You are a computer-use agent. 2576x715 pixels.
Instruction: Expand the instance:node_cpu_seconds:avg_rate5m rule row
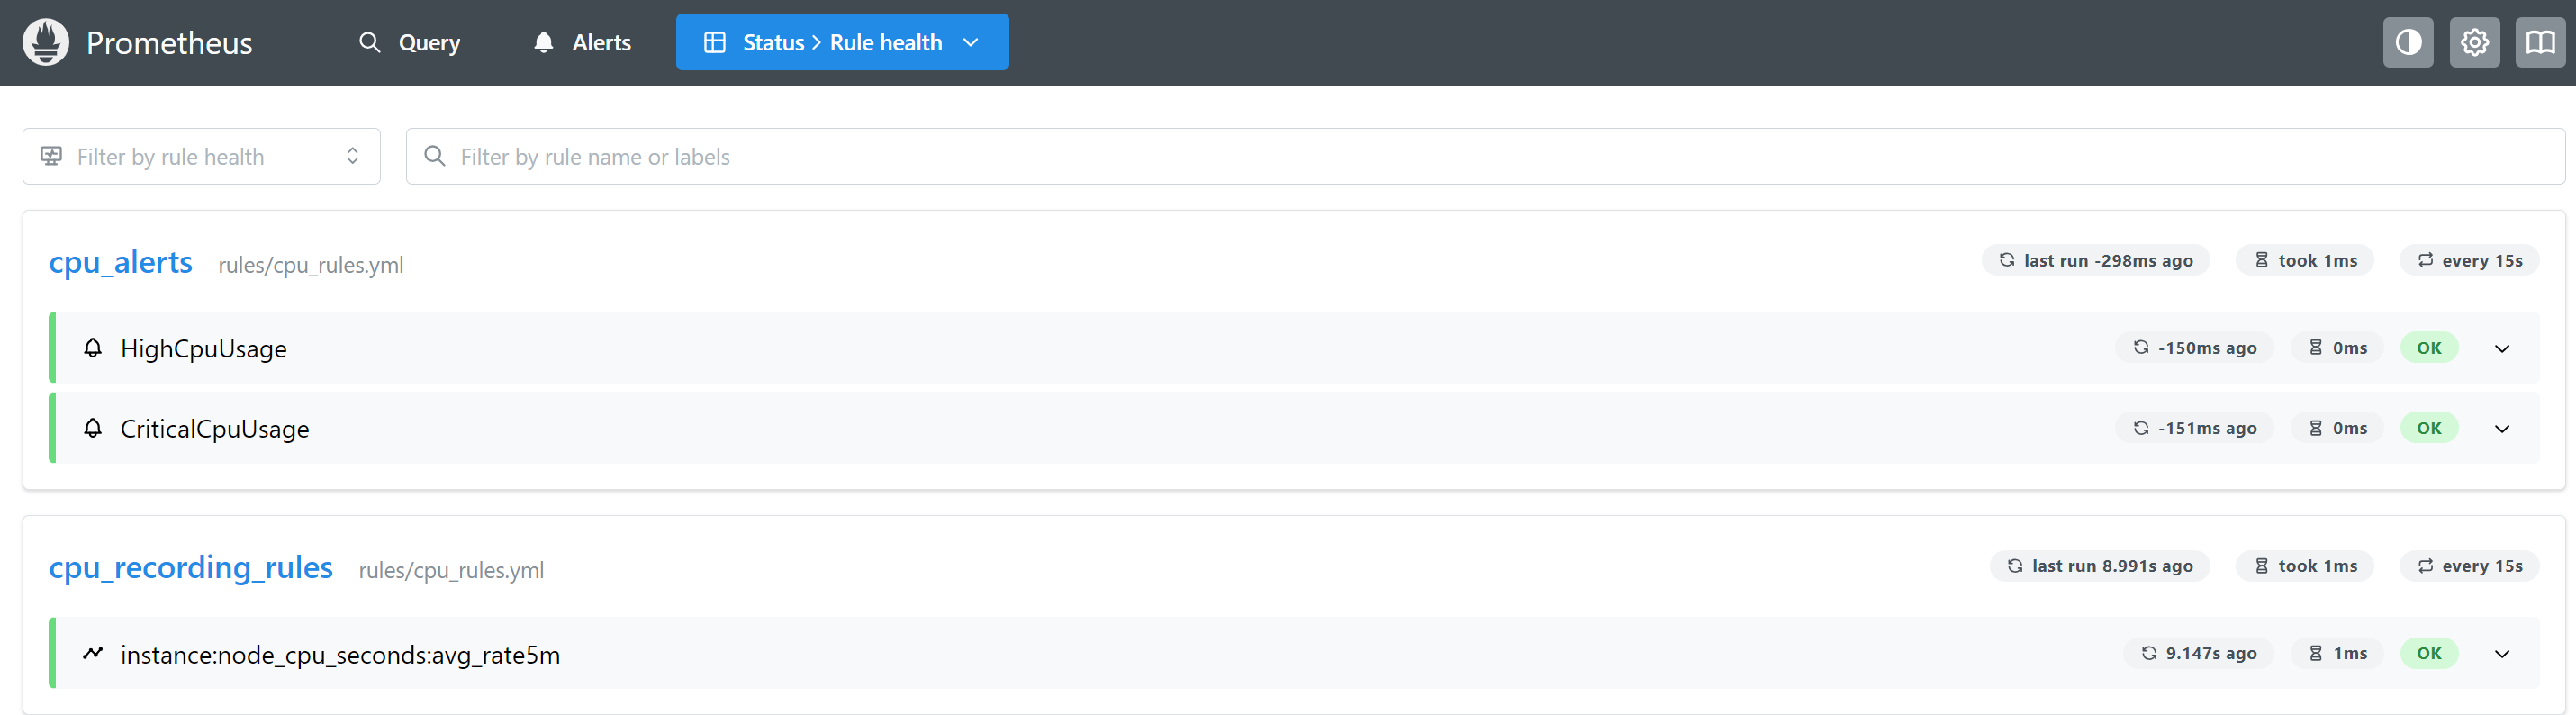coord(2501,653)
